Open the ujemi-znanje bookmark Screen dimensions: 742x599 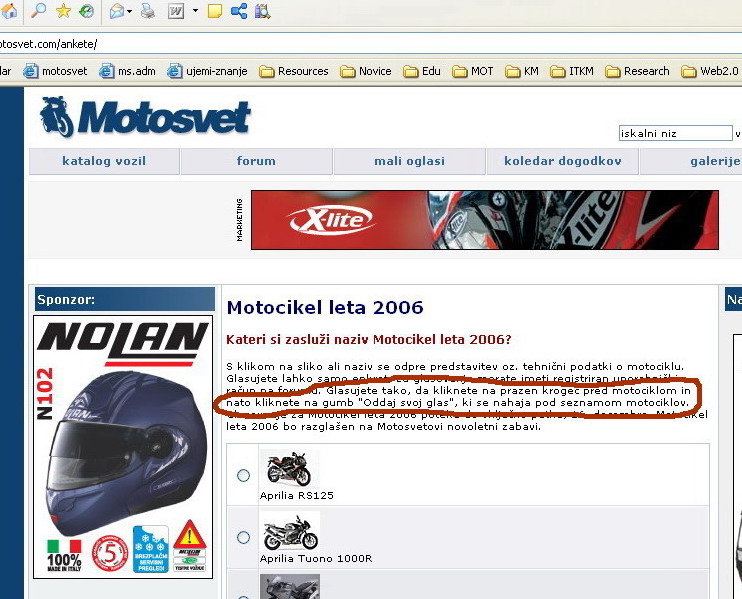click(208, 71)
